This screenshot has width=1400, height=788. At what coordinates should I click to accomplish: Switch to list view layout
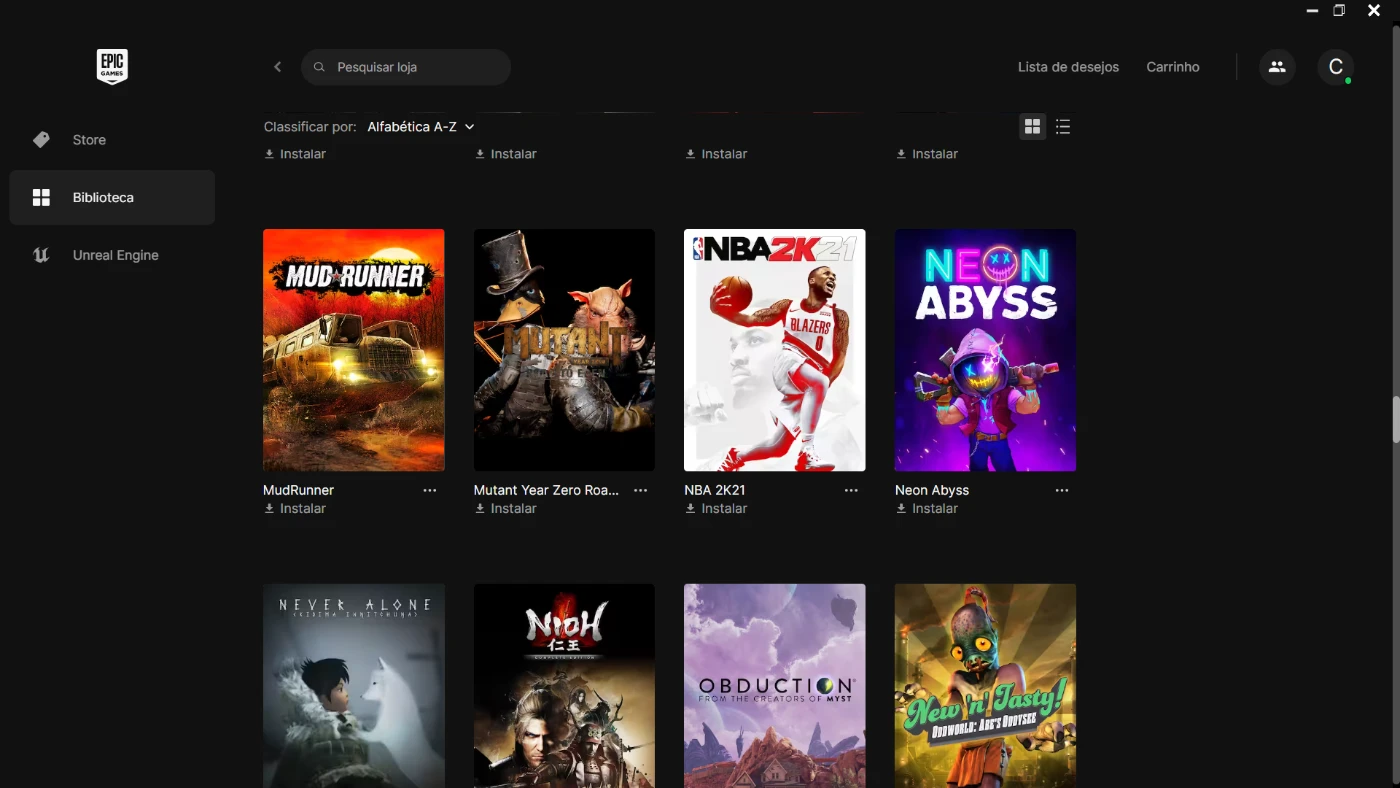(1063, 127)
